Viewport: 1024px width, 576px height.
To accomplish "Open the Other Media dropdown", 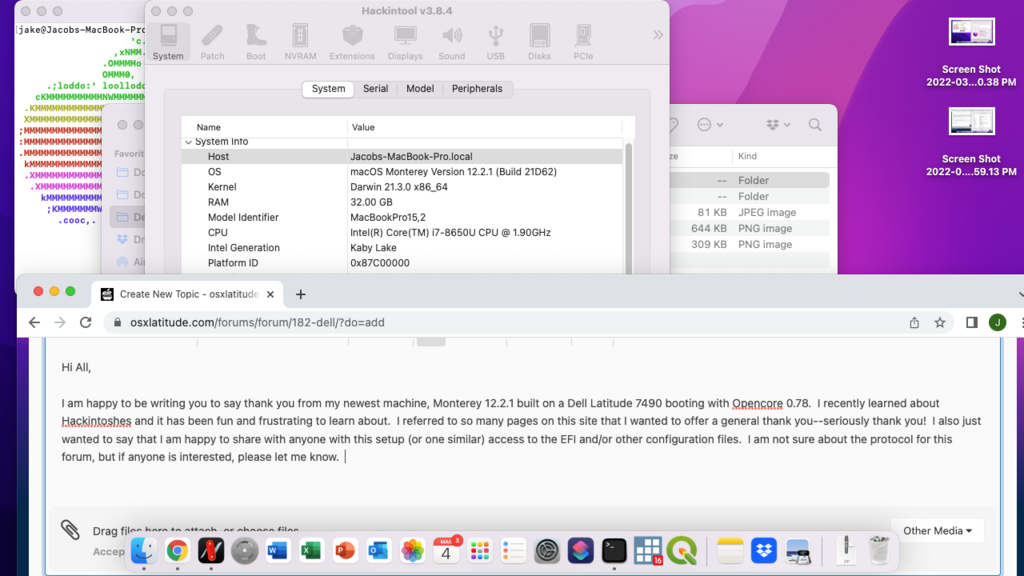I will (x=937, y=531).
